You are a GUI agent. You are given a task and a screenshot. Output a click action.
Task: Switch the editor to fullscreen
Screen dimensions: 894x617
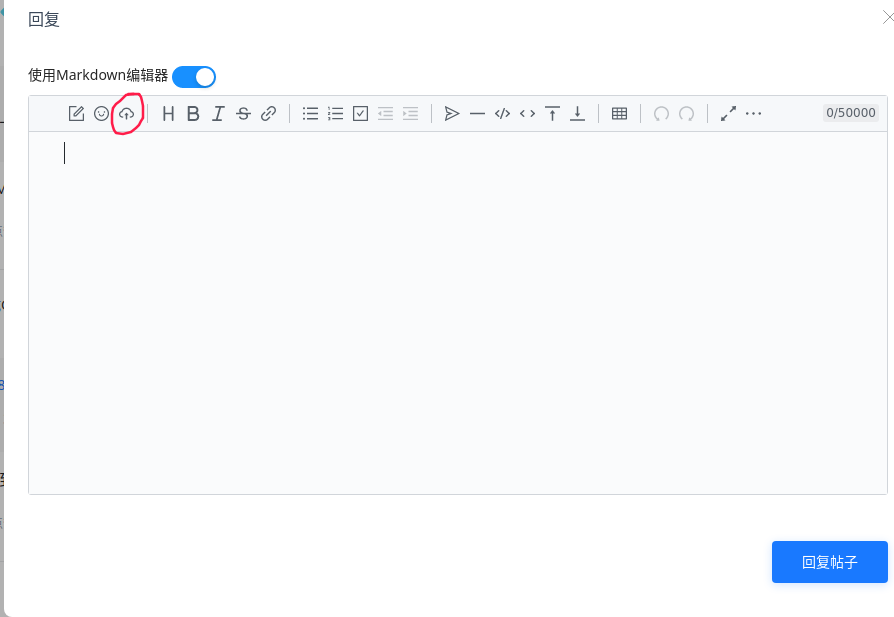[728, 113]
